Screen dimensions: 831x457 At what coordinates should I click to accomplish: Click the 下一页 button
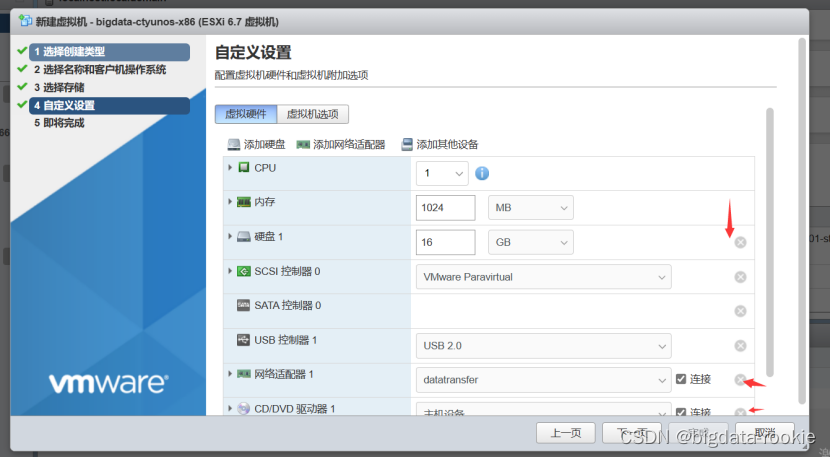click(632, 433)
